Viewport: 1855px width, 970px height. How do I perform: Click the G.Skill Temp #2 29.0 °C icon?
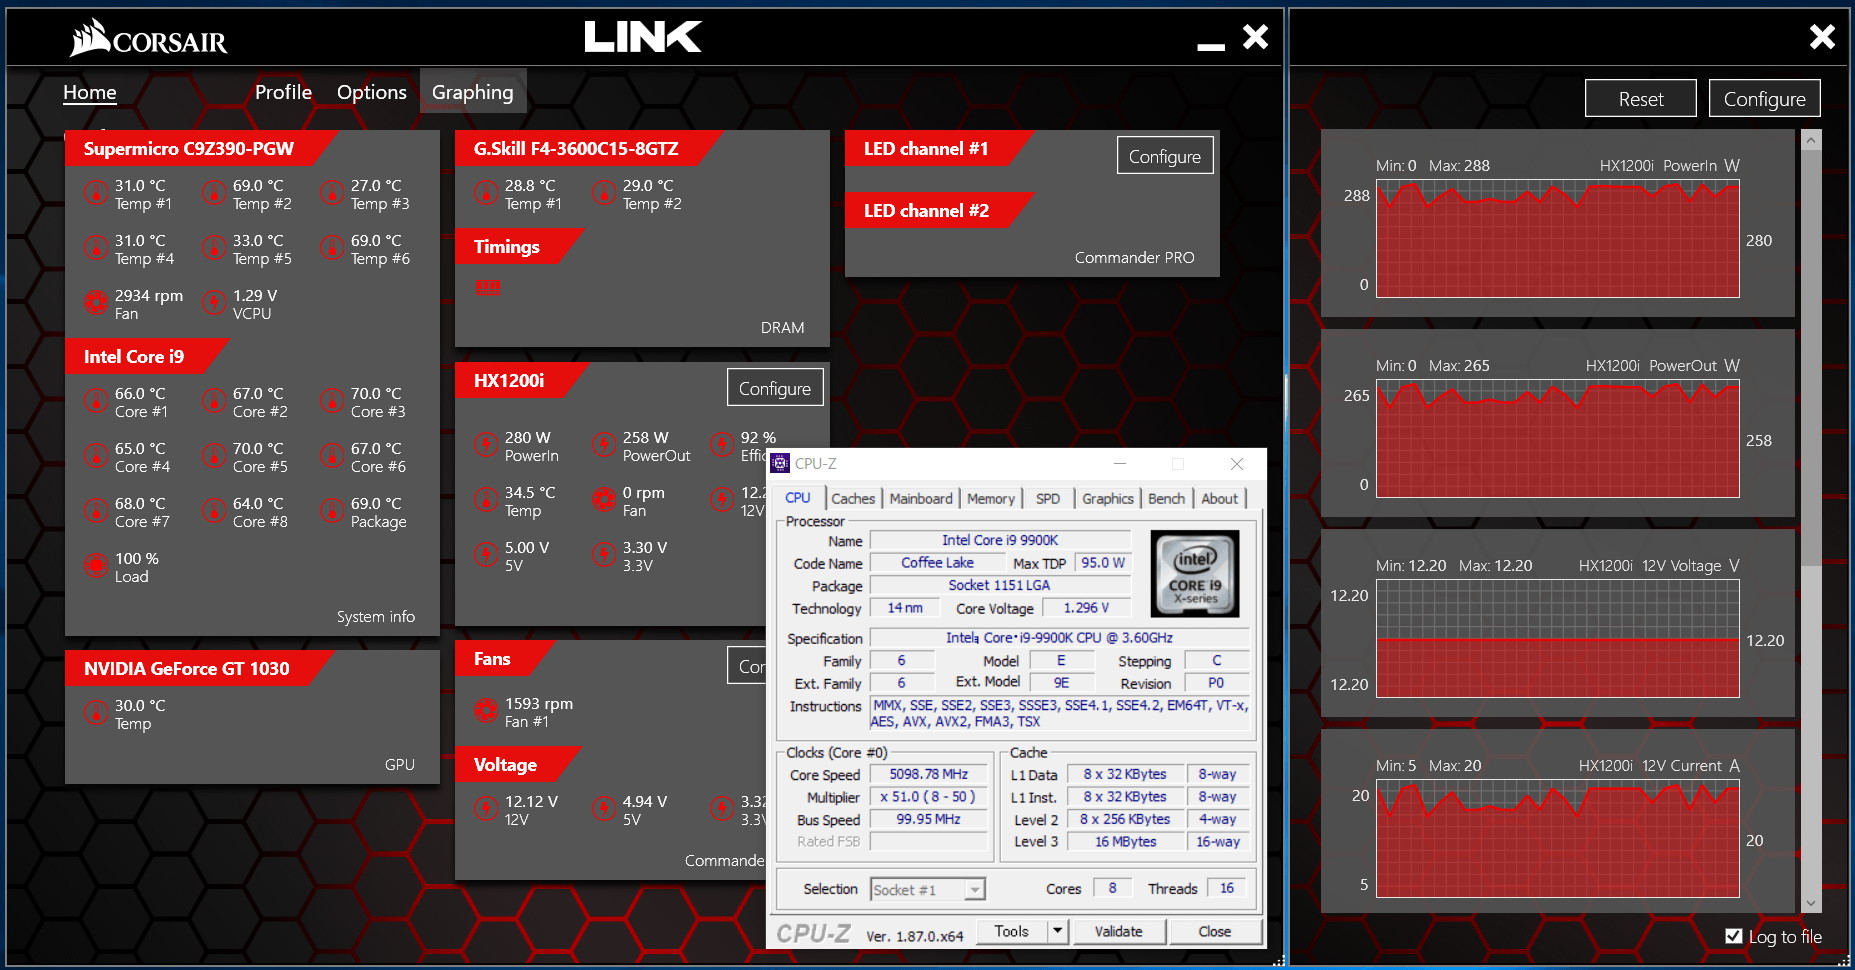pos(604,192)
